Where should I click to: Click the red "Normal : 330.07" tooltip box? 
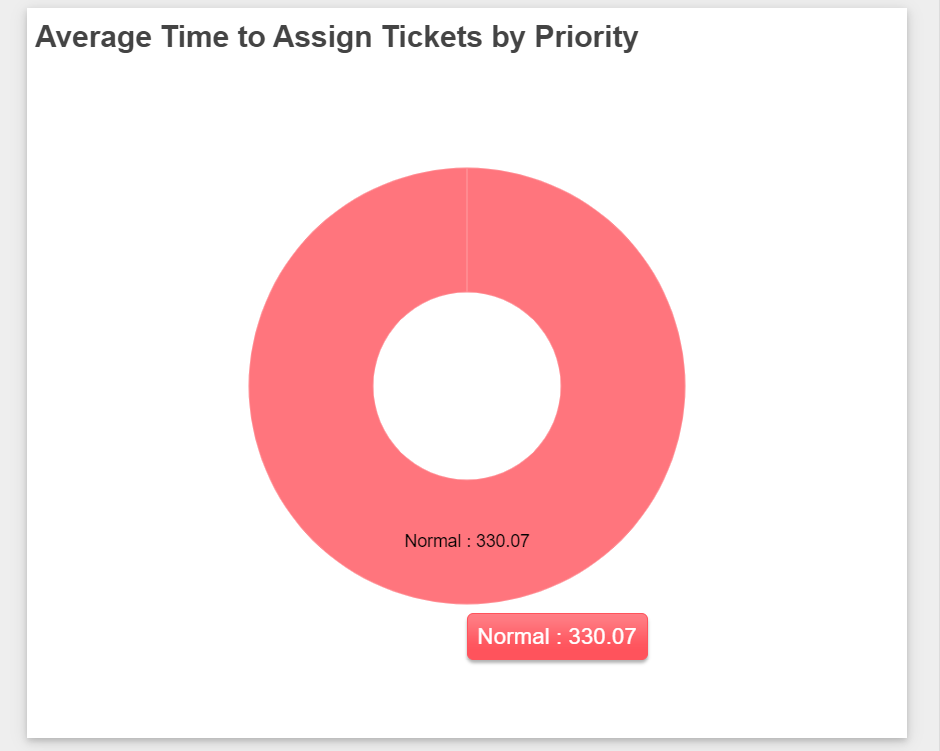557,637
